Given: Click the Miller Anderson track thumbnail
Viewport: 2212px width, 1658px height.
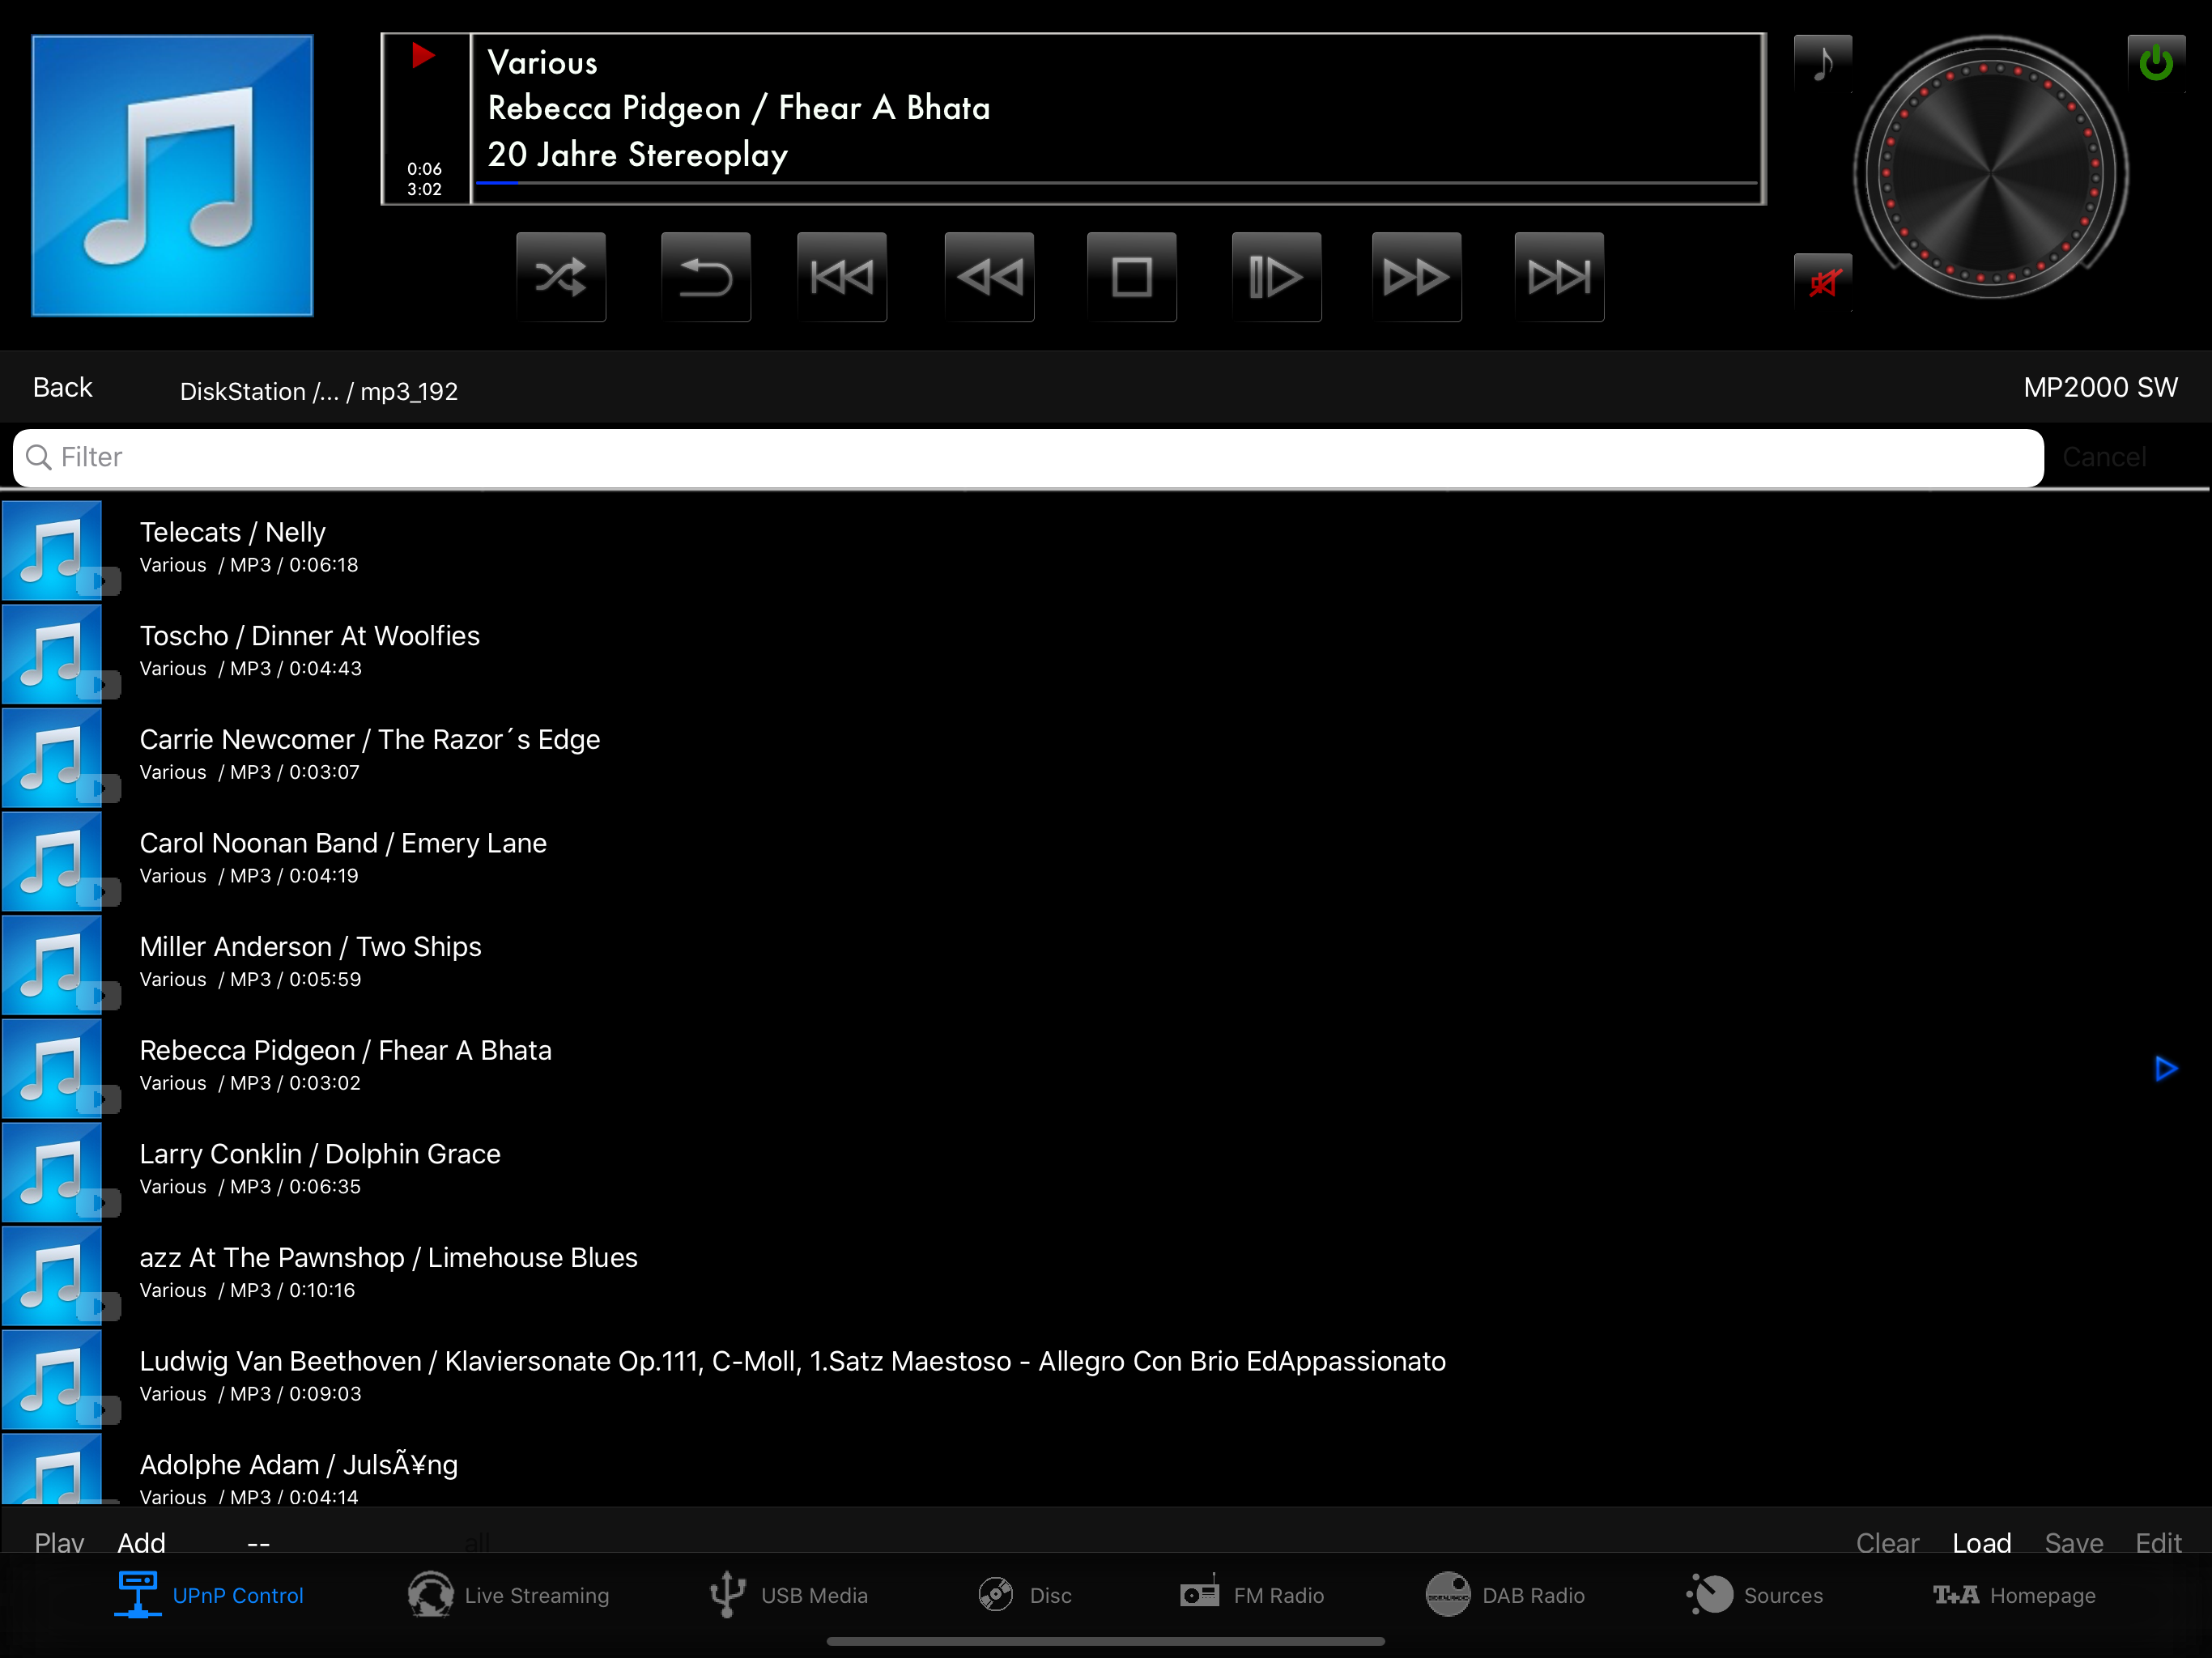Looking at the screenshot, I should coord(52,964).
